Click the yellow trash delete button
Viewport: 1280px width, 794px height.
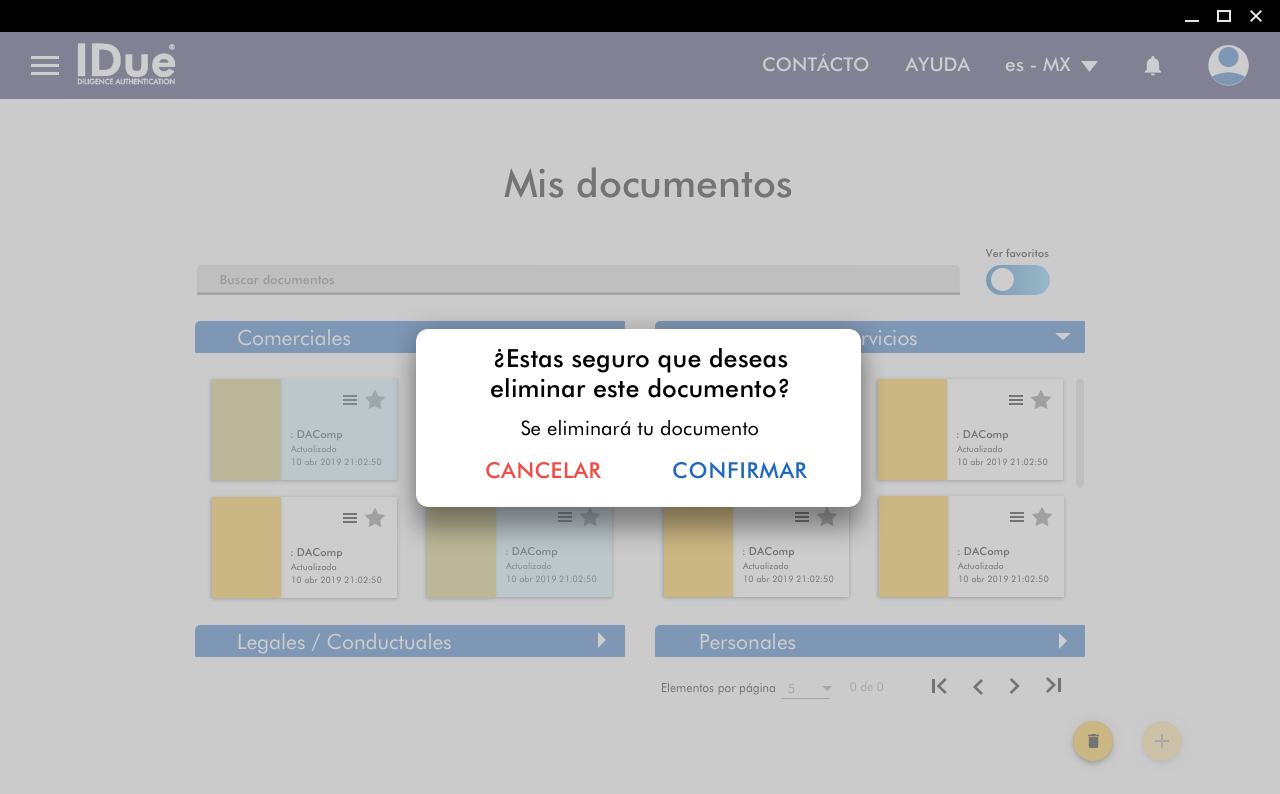click(1093, 741)
